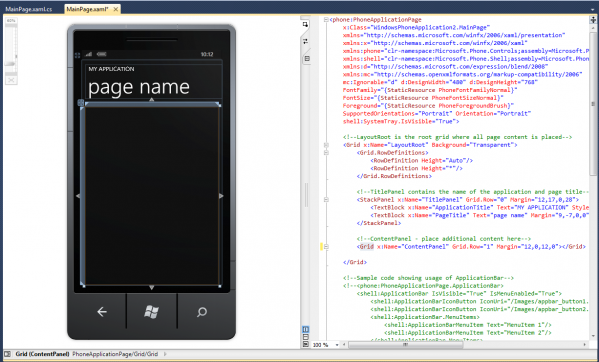This screenshot has width=599, height=362.
Task: Click the SupportedOrientations="Portrait" line
Action: point(437,113)
